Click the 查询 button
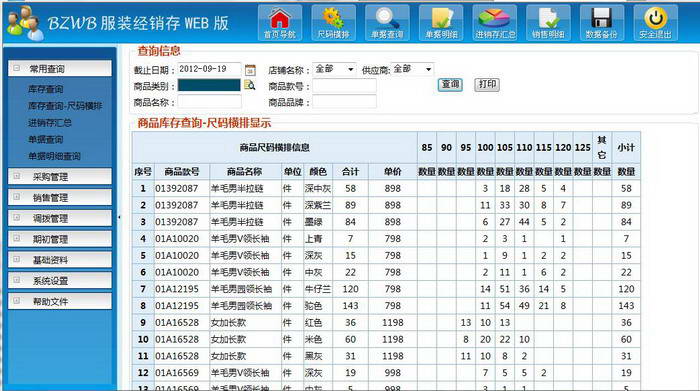Image resolution: width=700 pixels, height=391 pixels. pyautogui.click(x=450, y=84)
